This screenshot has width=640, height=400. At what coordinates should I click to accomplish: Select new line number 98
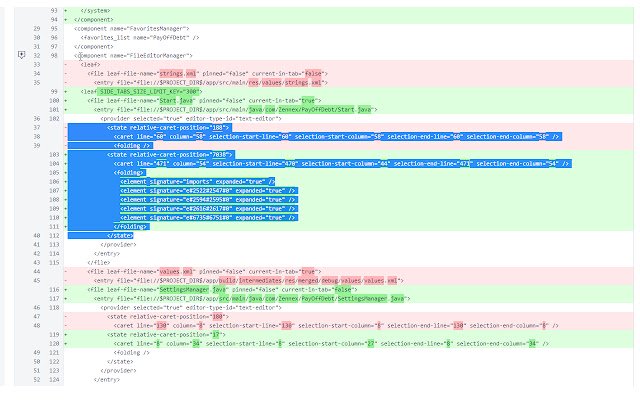tap(54, 56)
